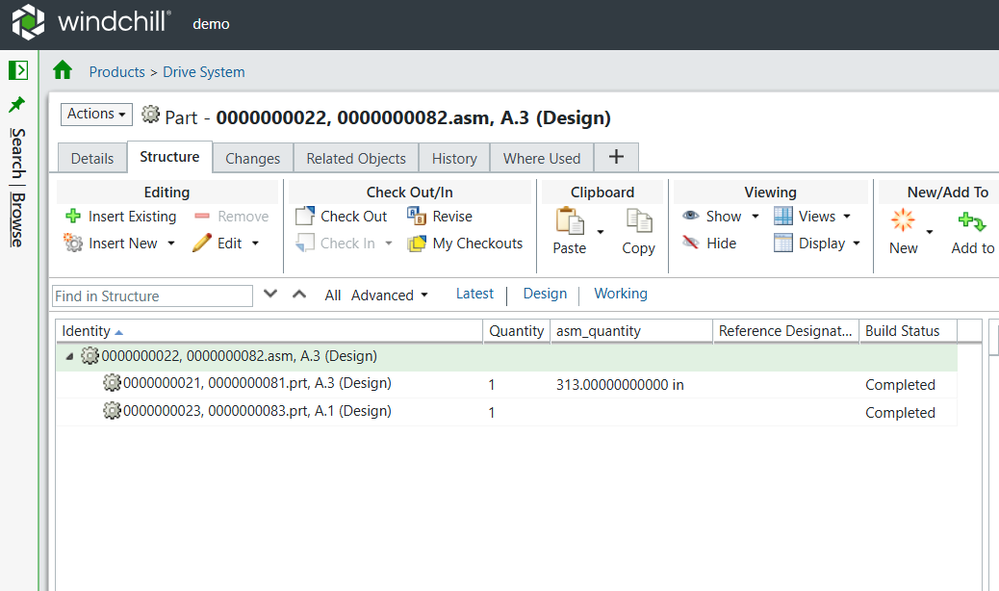Click the asm_quantity column header
The image size is (999, 591).
(631, 331)
